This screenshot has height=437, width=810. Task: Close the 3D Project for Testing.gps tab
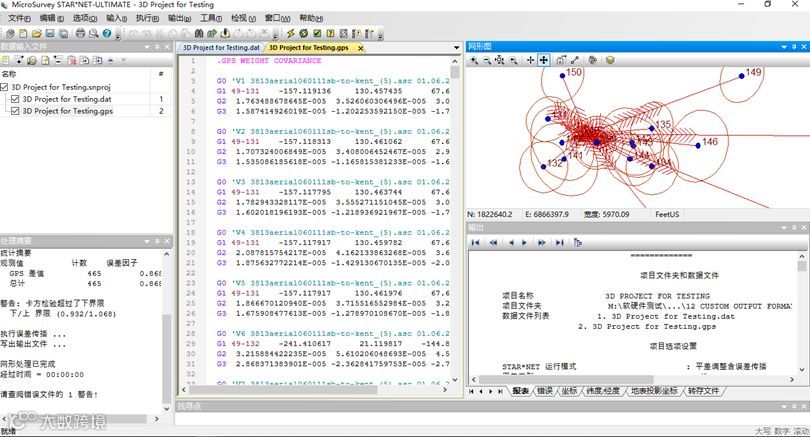(361, 48)
